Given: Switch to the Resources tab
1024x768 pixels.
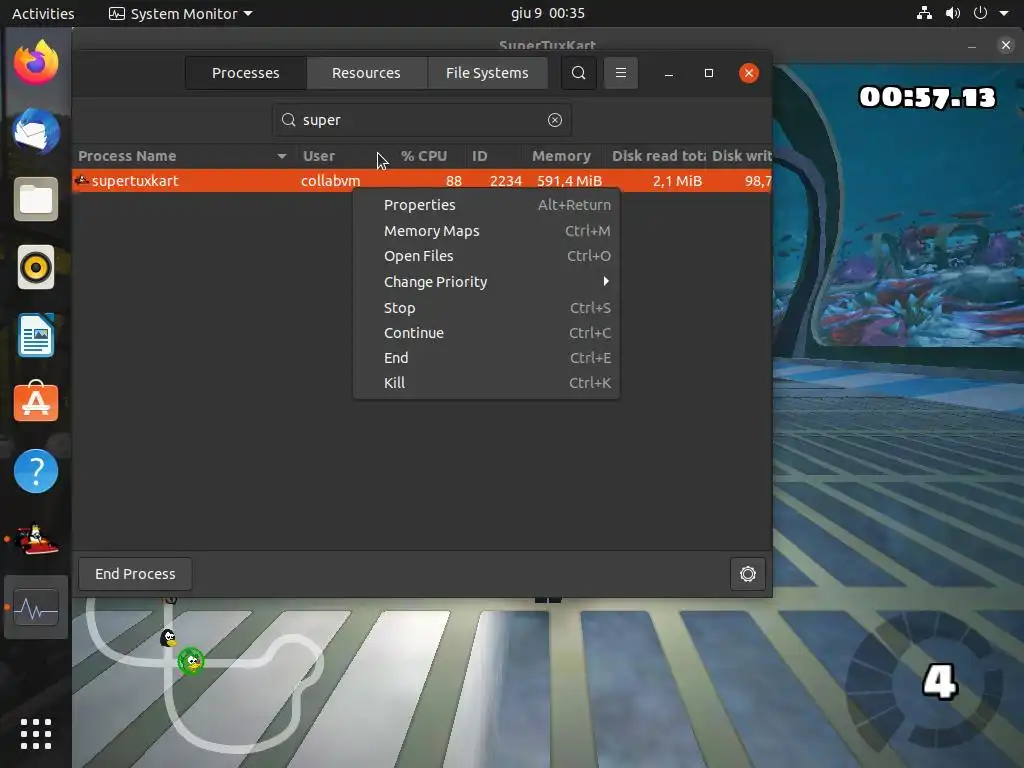Looking at the screenshot, I should (x=366, y=72).
